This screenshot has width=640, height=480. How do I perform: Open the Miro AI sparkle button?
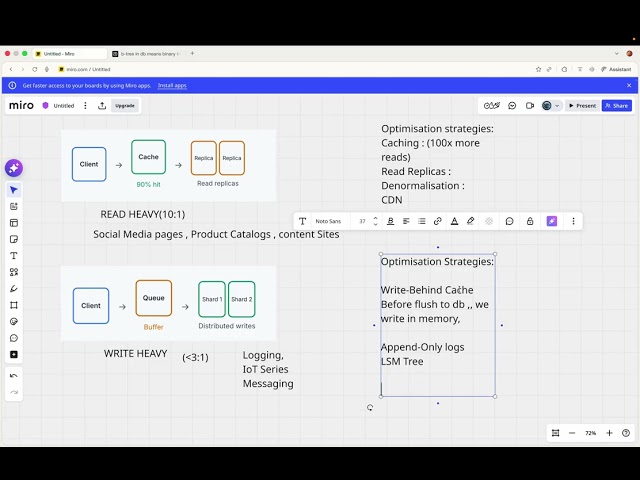coord(14,168)
